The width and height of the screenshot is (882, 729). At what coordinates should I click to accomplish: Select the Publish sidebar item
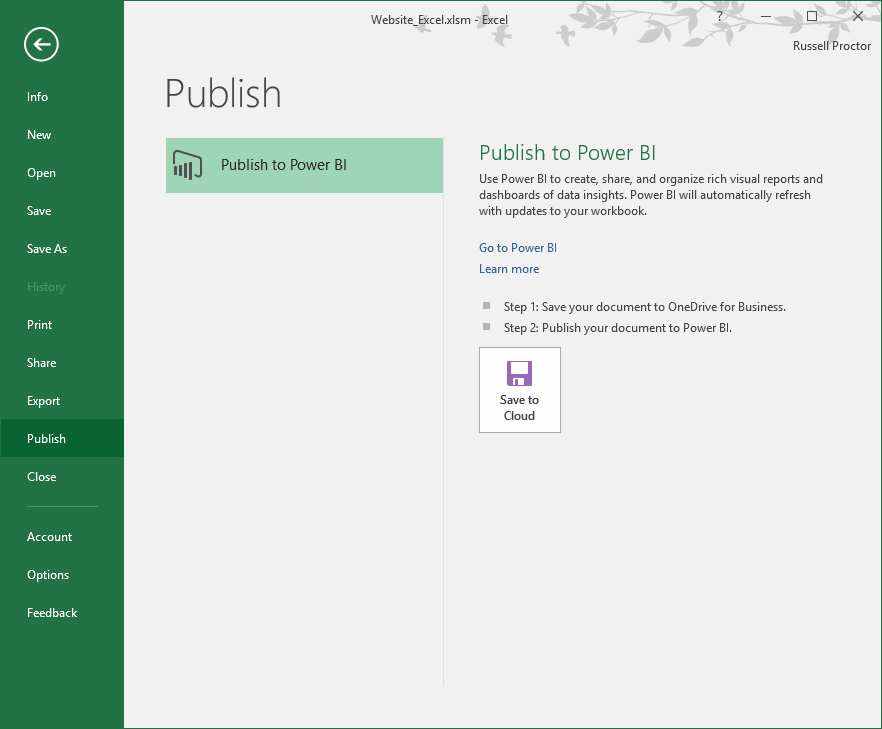(x=62, y=439)
